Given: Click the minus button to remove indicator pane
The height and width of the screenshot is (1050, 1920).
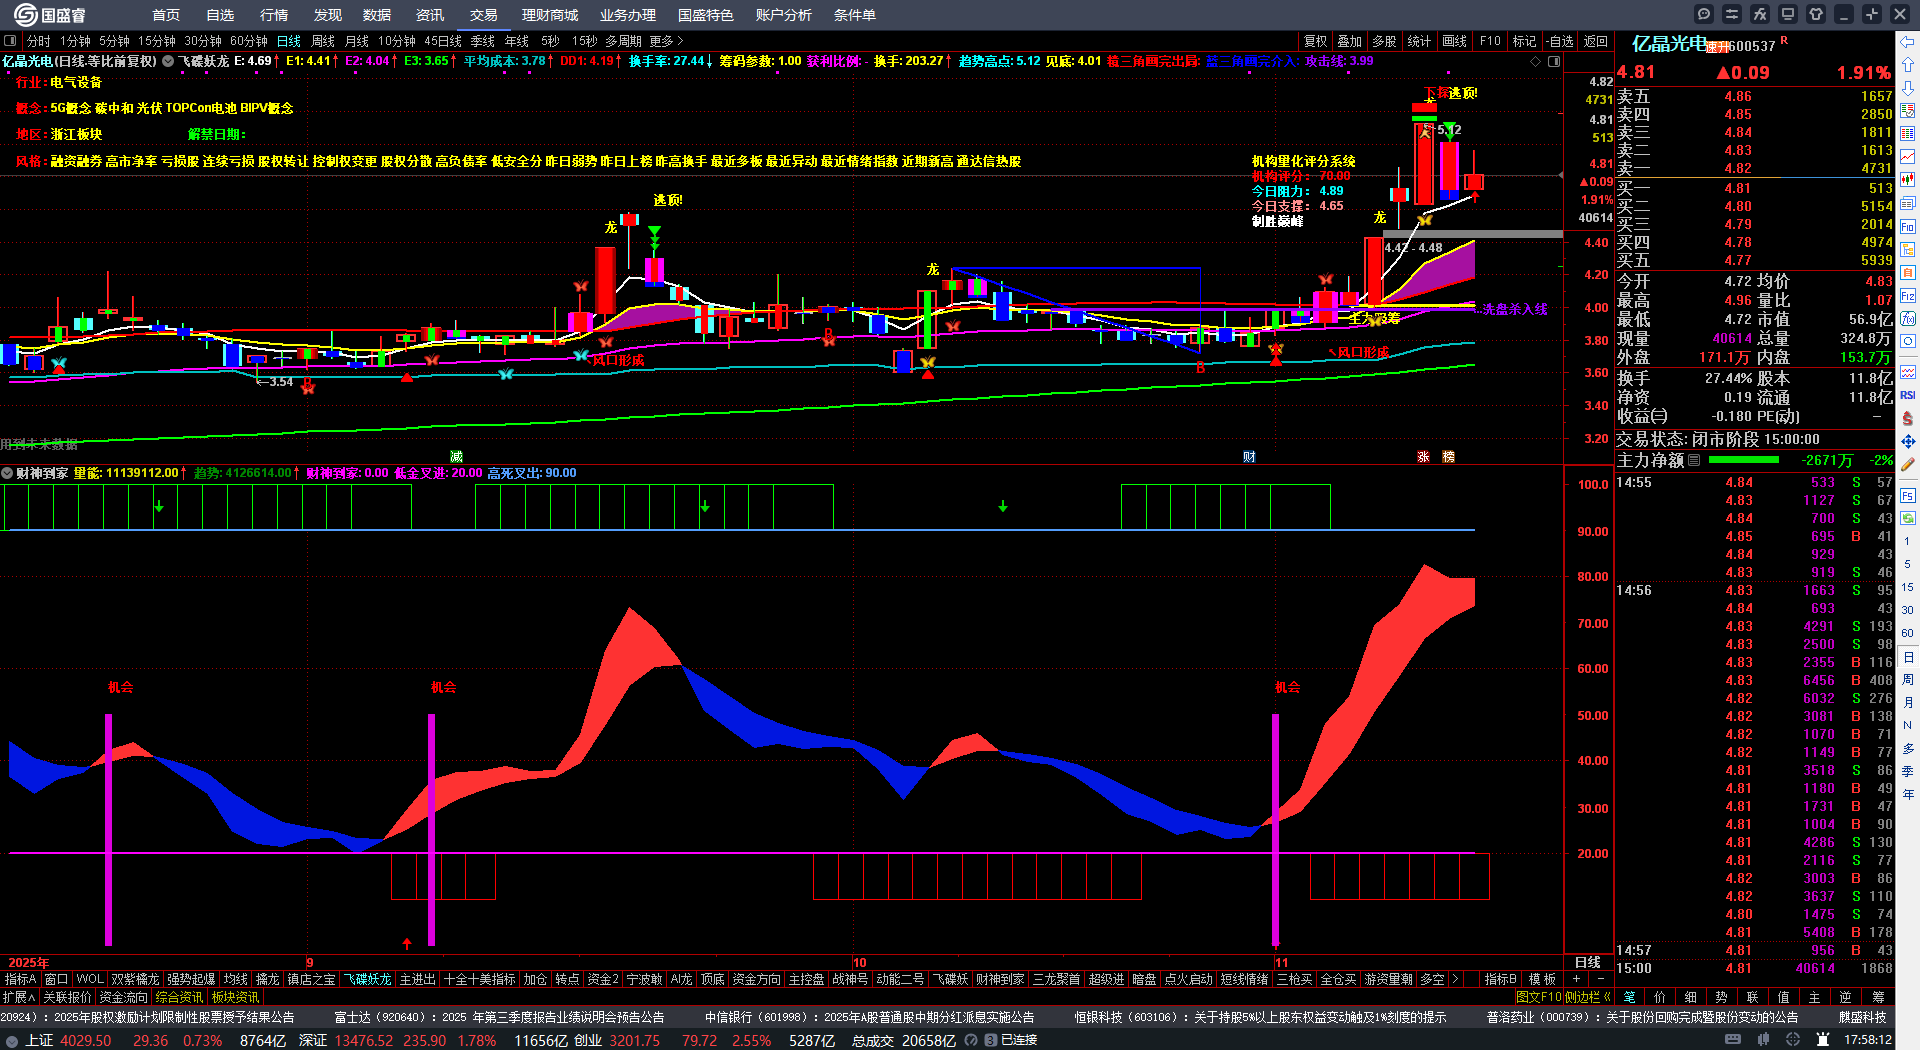Looking at the screenshot, I should [x=1600, y=979].
